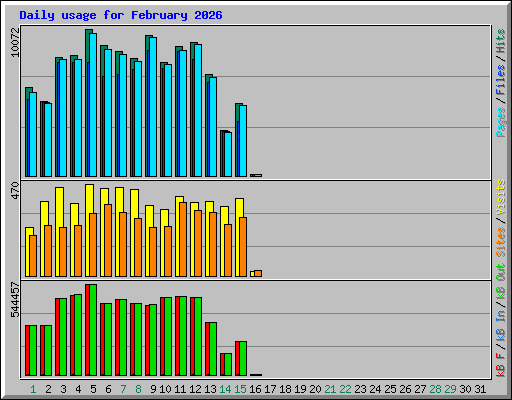
Task: Click the "kB Out" legend label
Action: point(501,282)
